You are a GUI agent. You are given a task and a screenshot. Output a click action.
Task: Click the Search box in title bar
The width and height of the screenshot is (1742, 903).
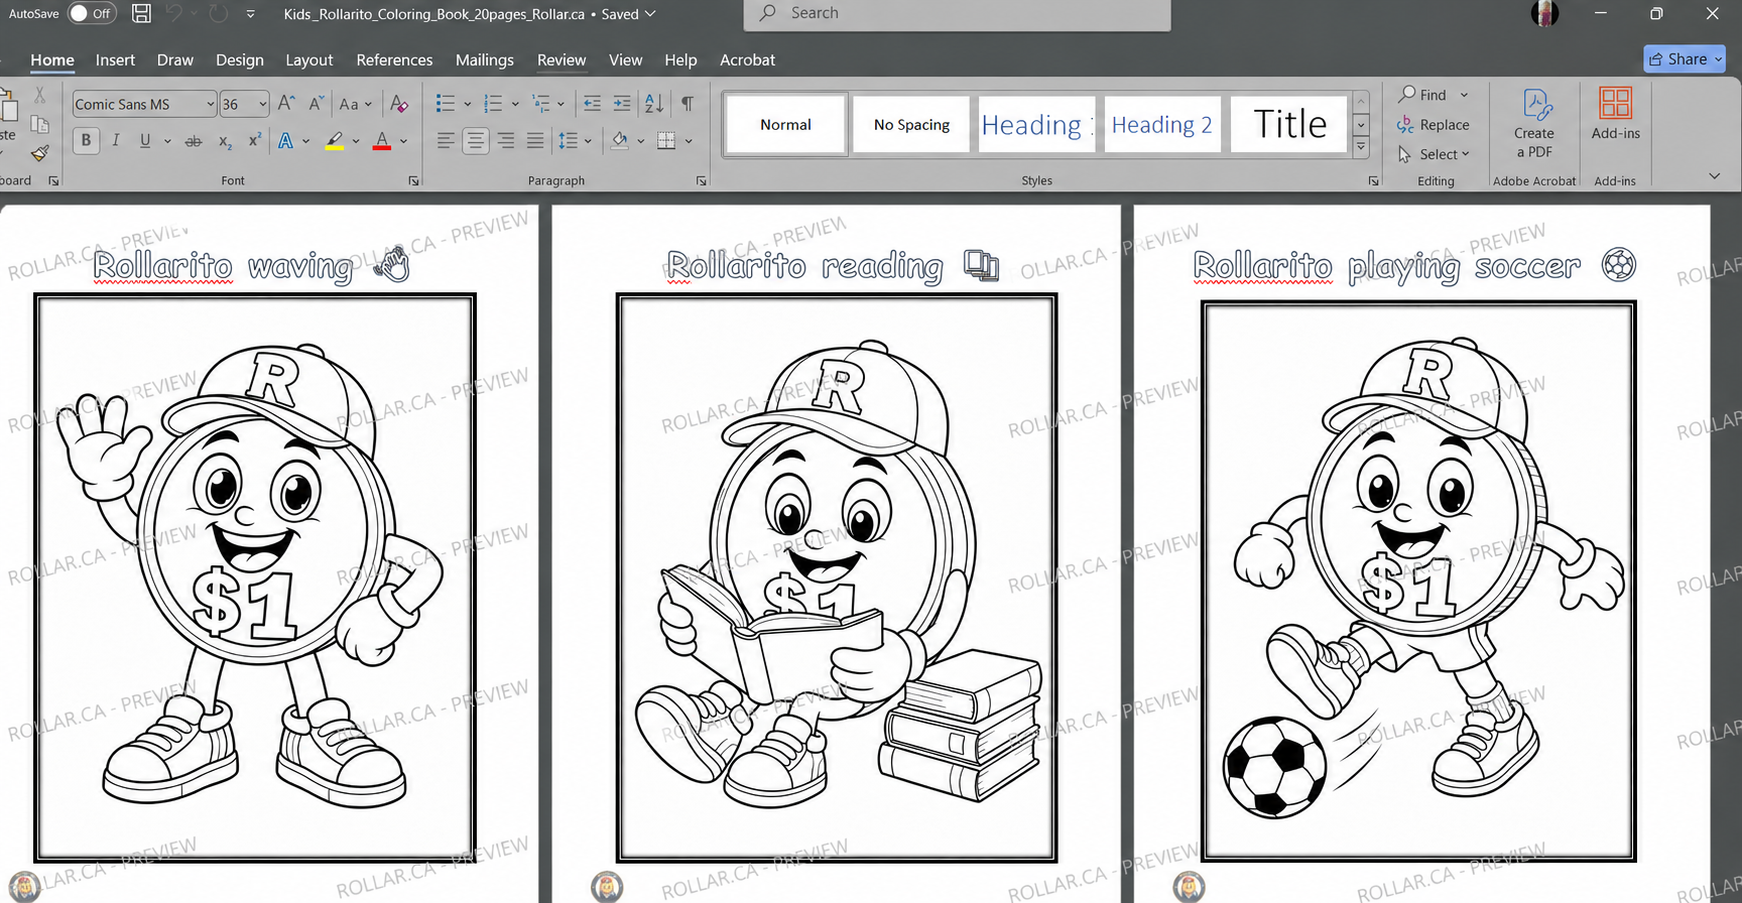click(x=957, y=14)
